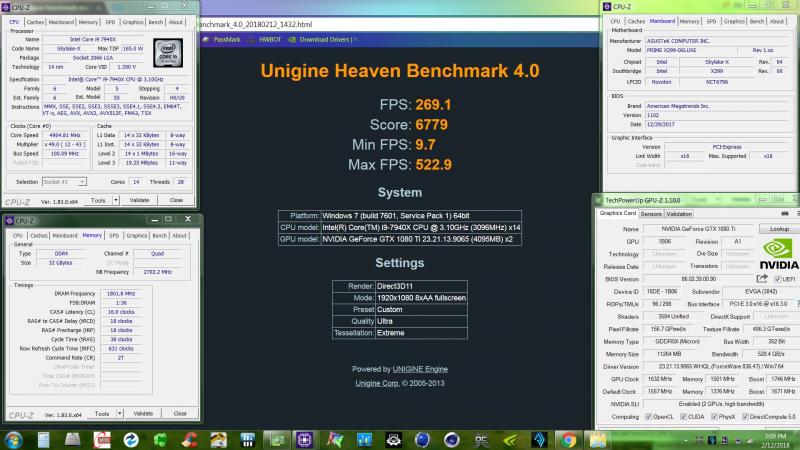Click the EVGA (3842) Subvendor field

tap(761, 291)
